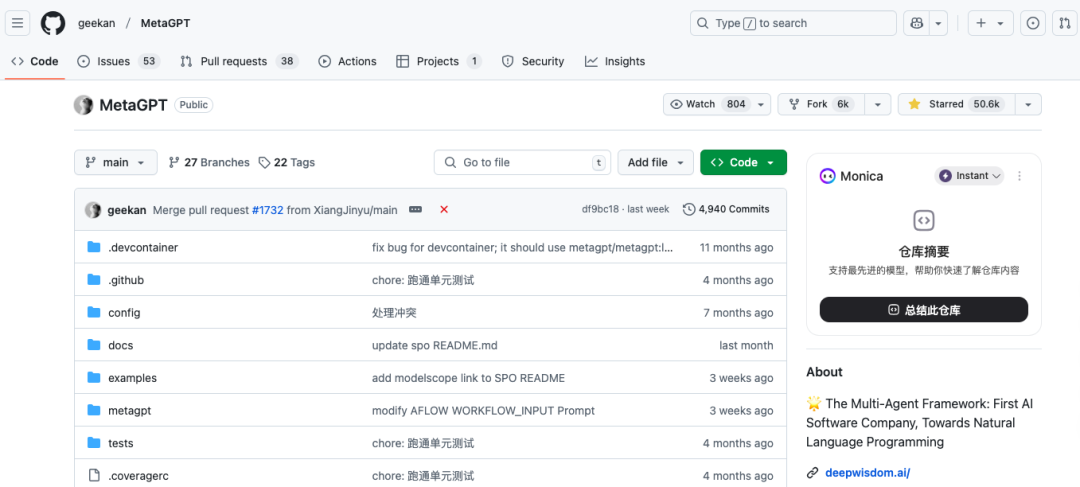The height and width of the screenshot is (487, 1080).
Task: Open the 4,940 Commits history
Action: (x=726, y=209)
